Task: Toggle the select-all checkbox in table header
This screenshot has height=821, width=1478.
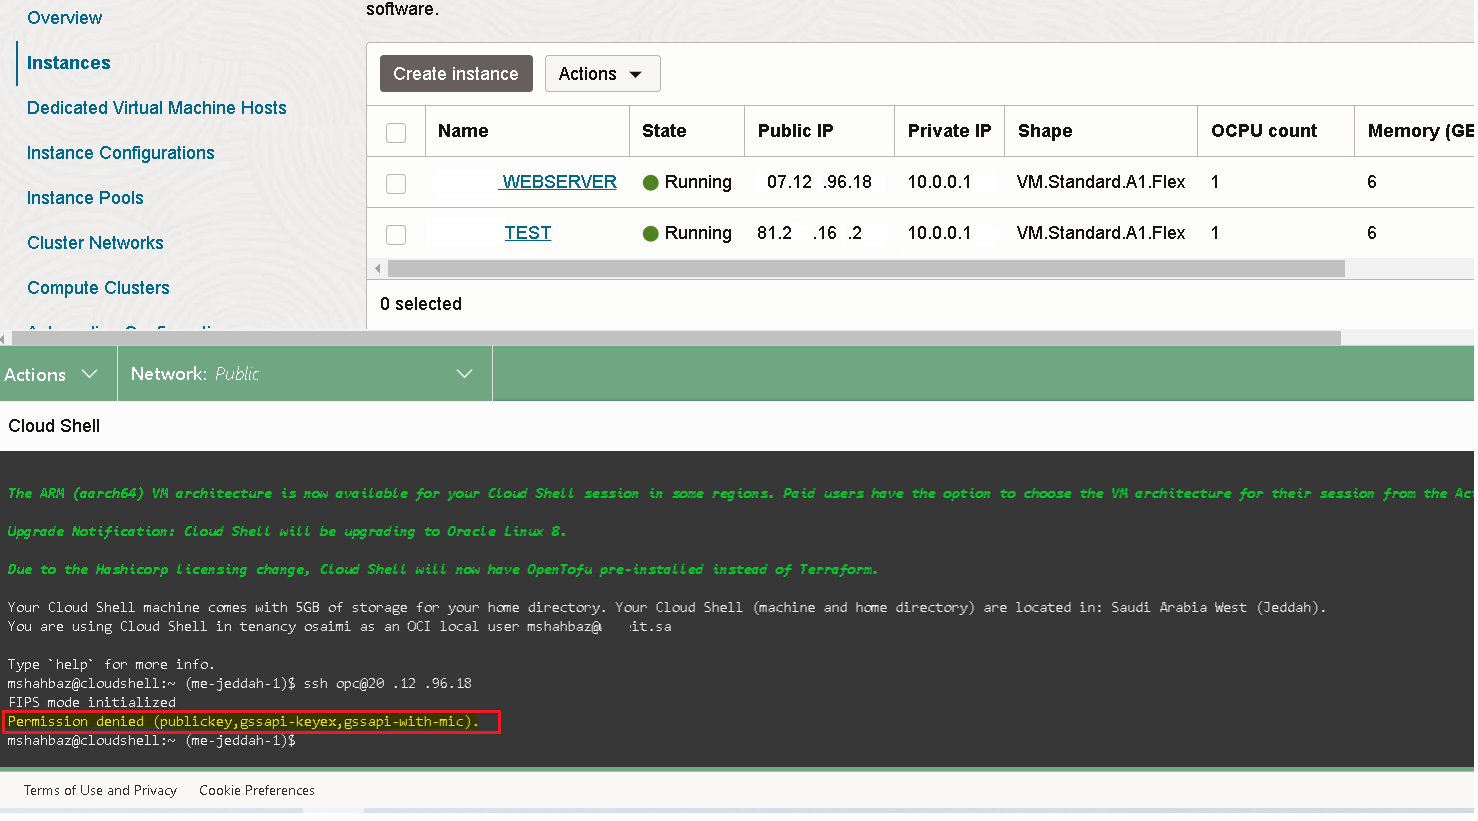Action: 396,132
